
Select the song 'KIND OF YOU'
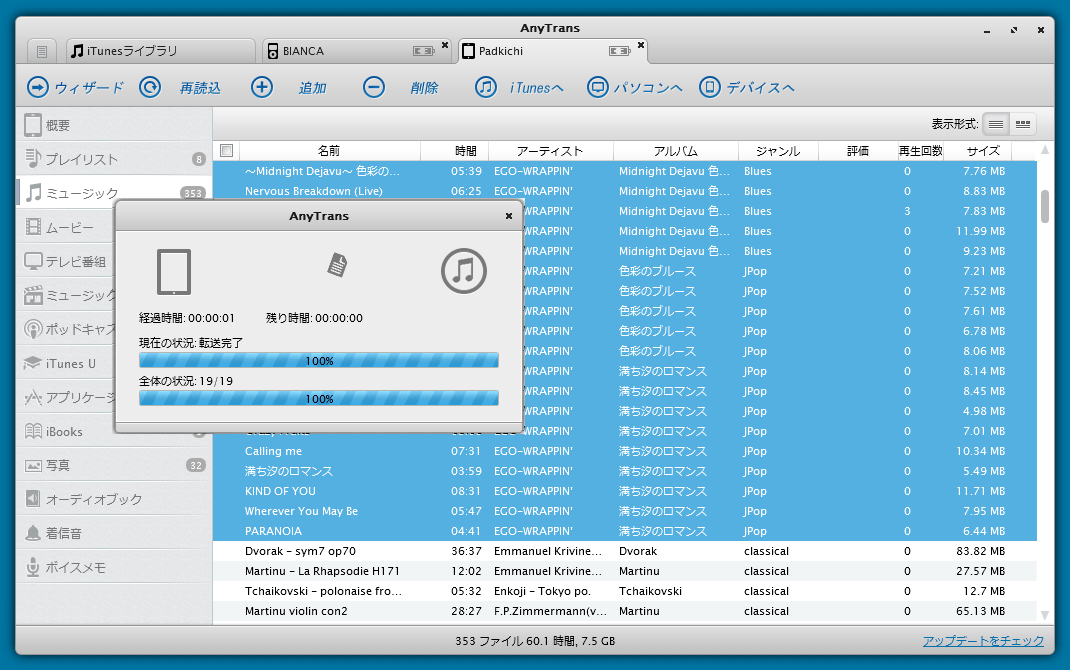click(x=624, y=491)
